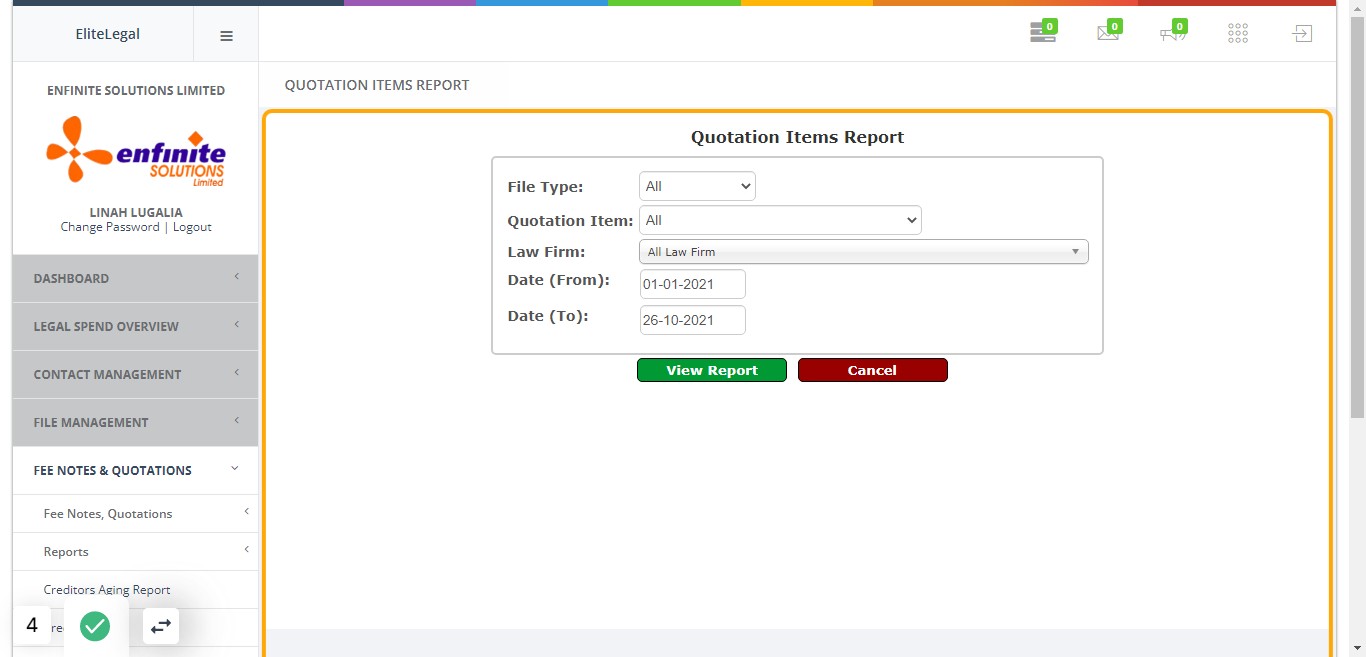Viewport: 1366px width, 657px height.
Task: Open the Quotation Item dropdown
Action: tap(780, 220)
